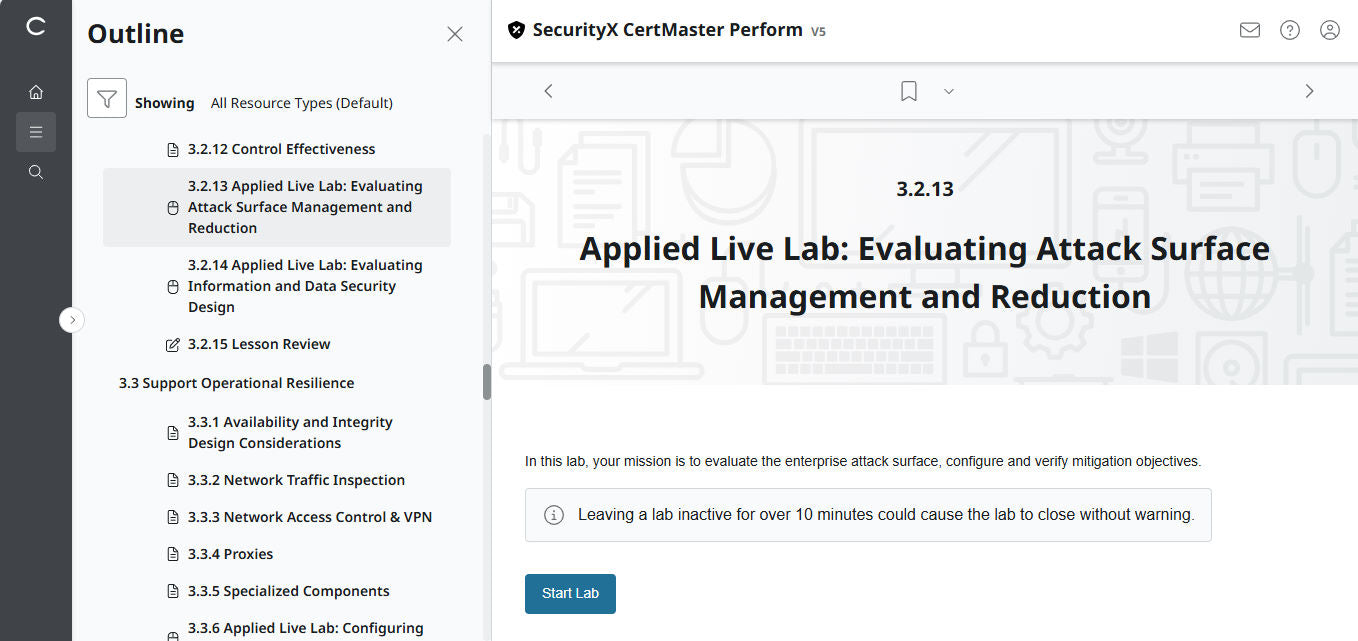1358x641 pixels.
Task: Open Help via the question mark icon
Action: tap(1289, 30)
